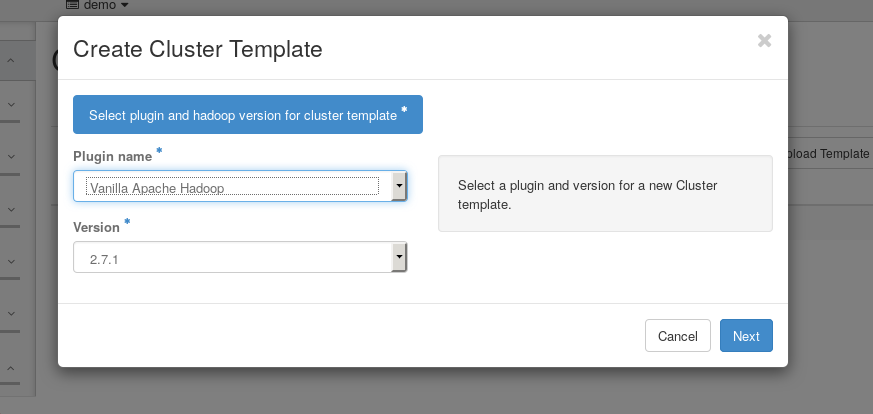Click the Plugin name dropdown arrow

click(399, 186)
